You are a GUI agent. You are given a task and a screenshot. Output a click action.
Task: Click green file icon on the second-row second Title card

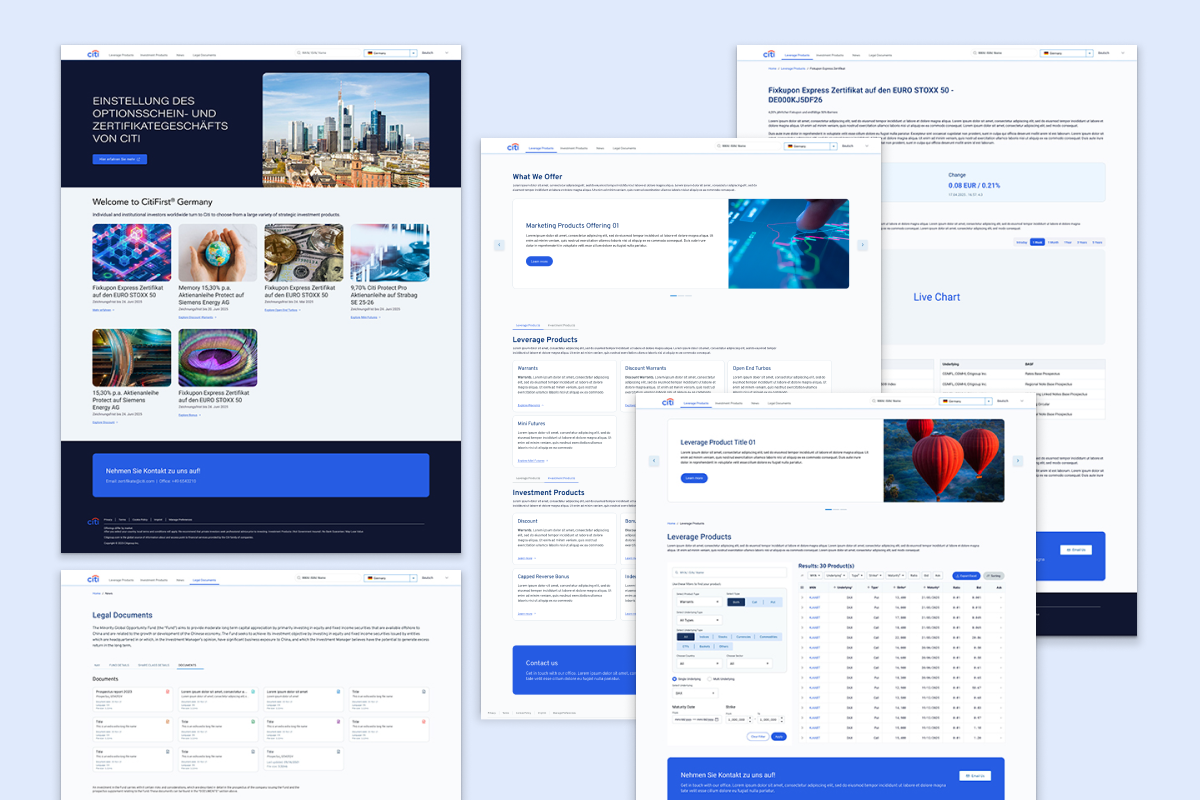253,722
